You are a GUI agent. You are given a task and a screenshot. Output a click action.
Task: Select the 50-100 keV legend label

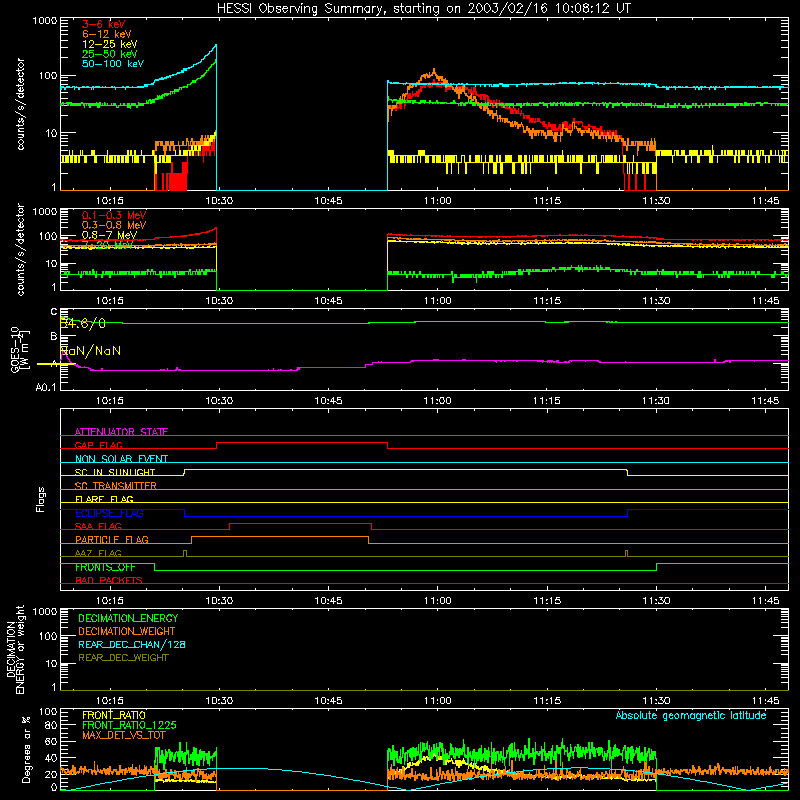(113, 64)
